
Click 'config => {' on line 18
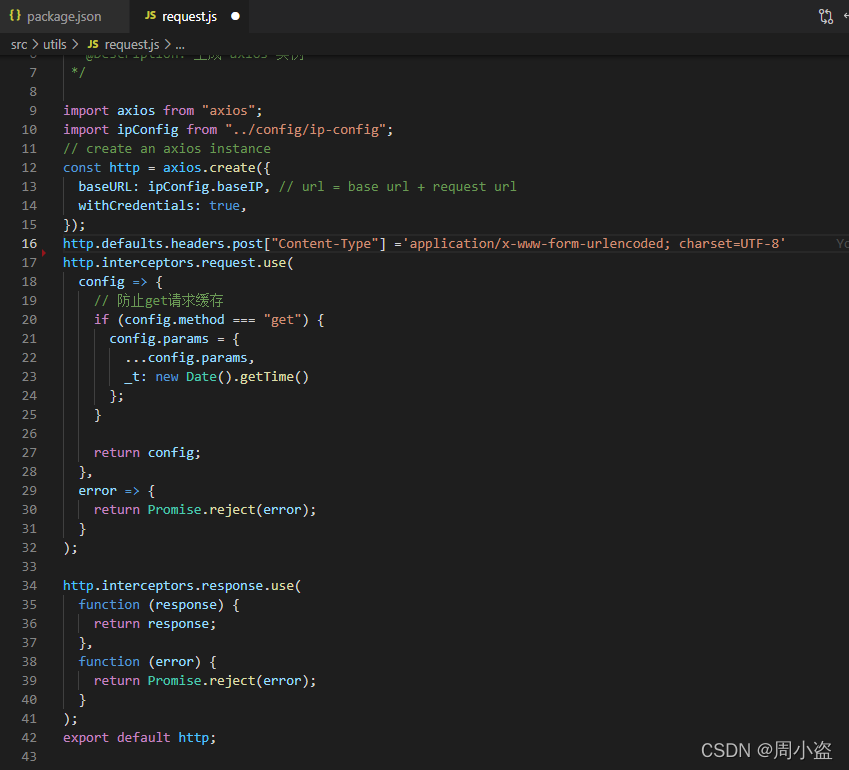[x=120, y=282]
